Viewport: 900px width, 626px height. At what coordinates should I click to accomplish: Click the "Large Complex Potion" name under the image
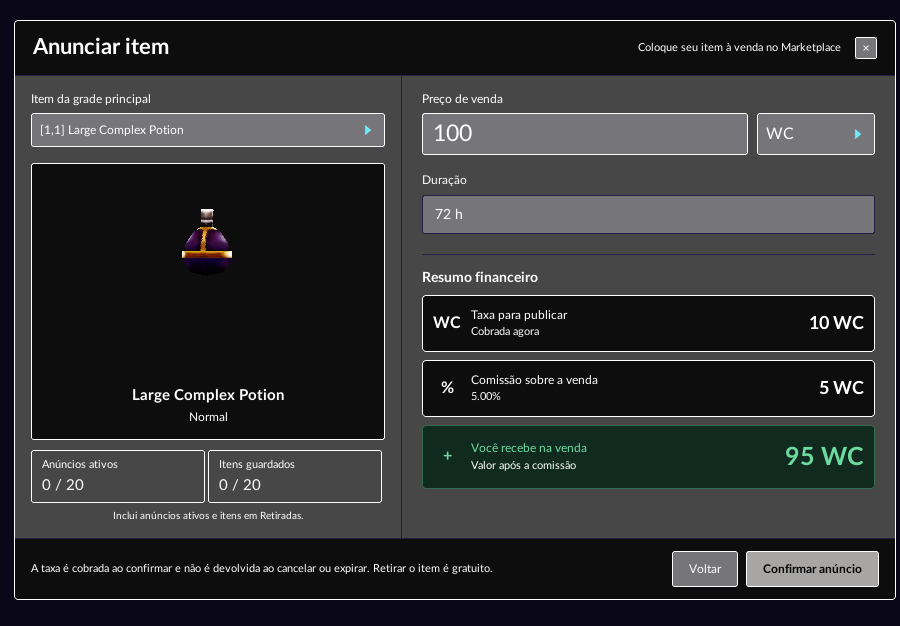click(208, 395)
